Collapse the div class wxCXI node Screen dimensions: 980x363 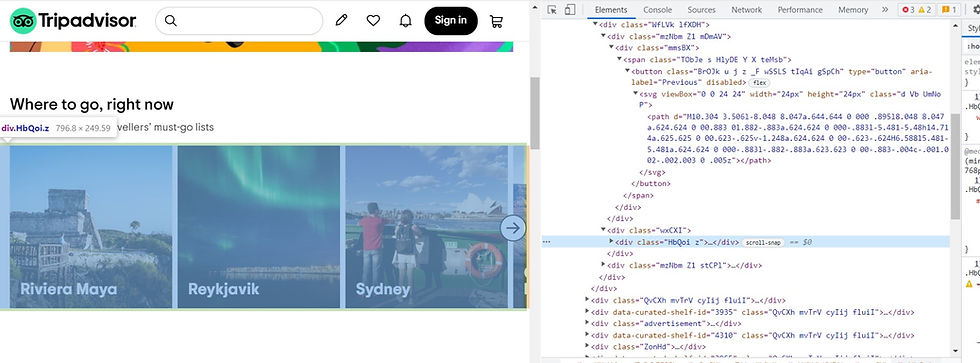point(603,230)
